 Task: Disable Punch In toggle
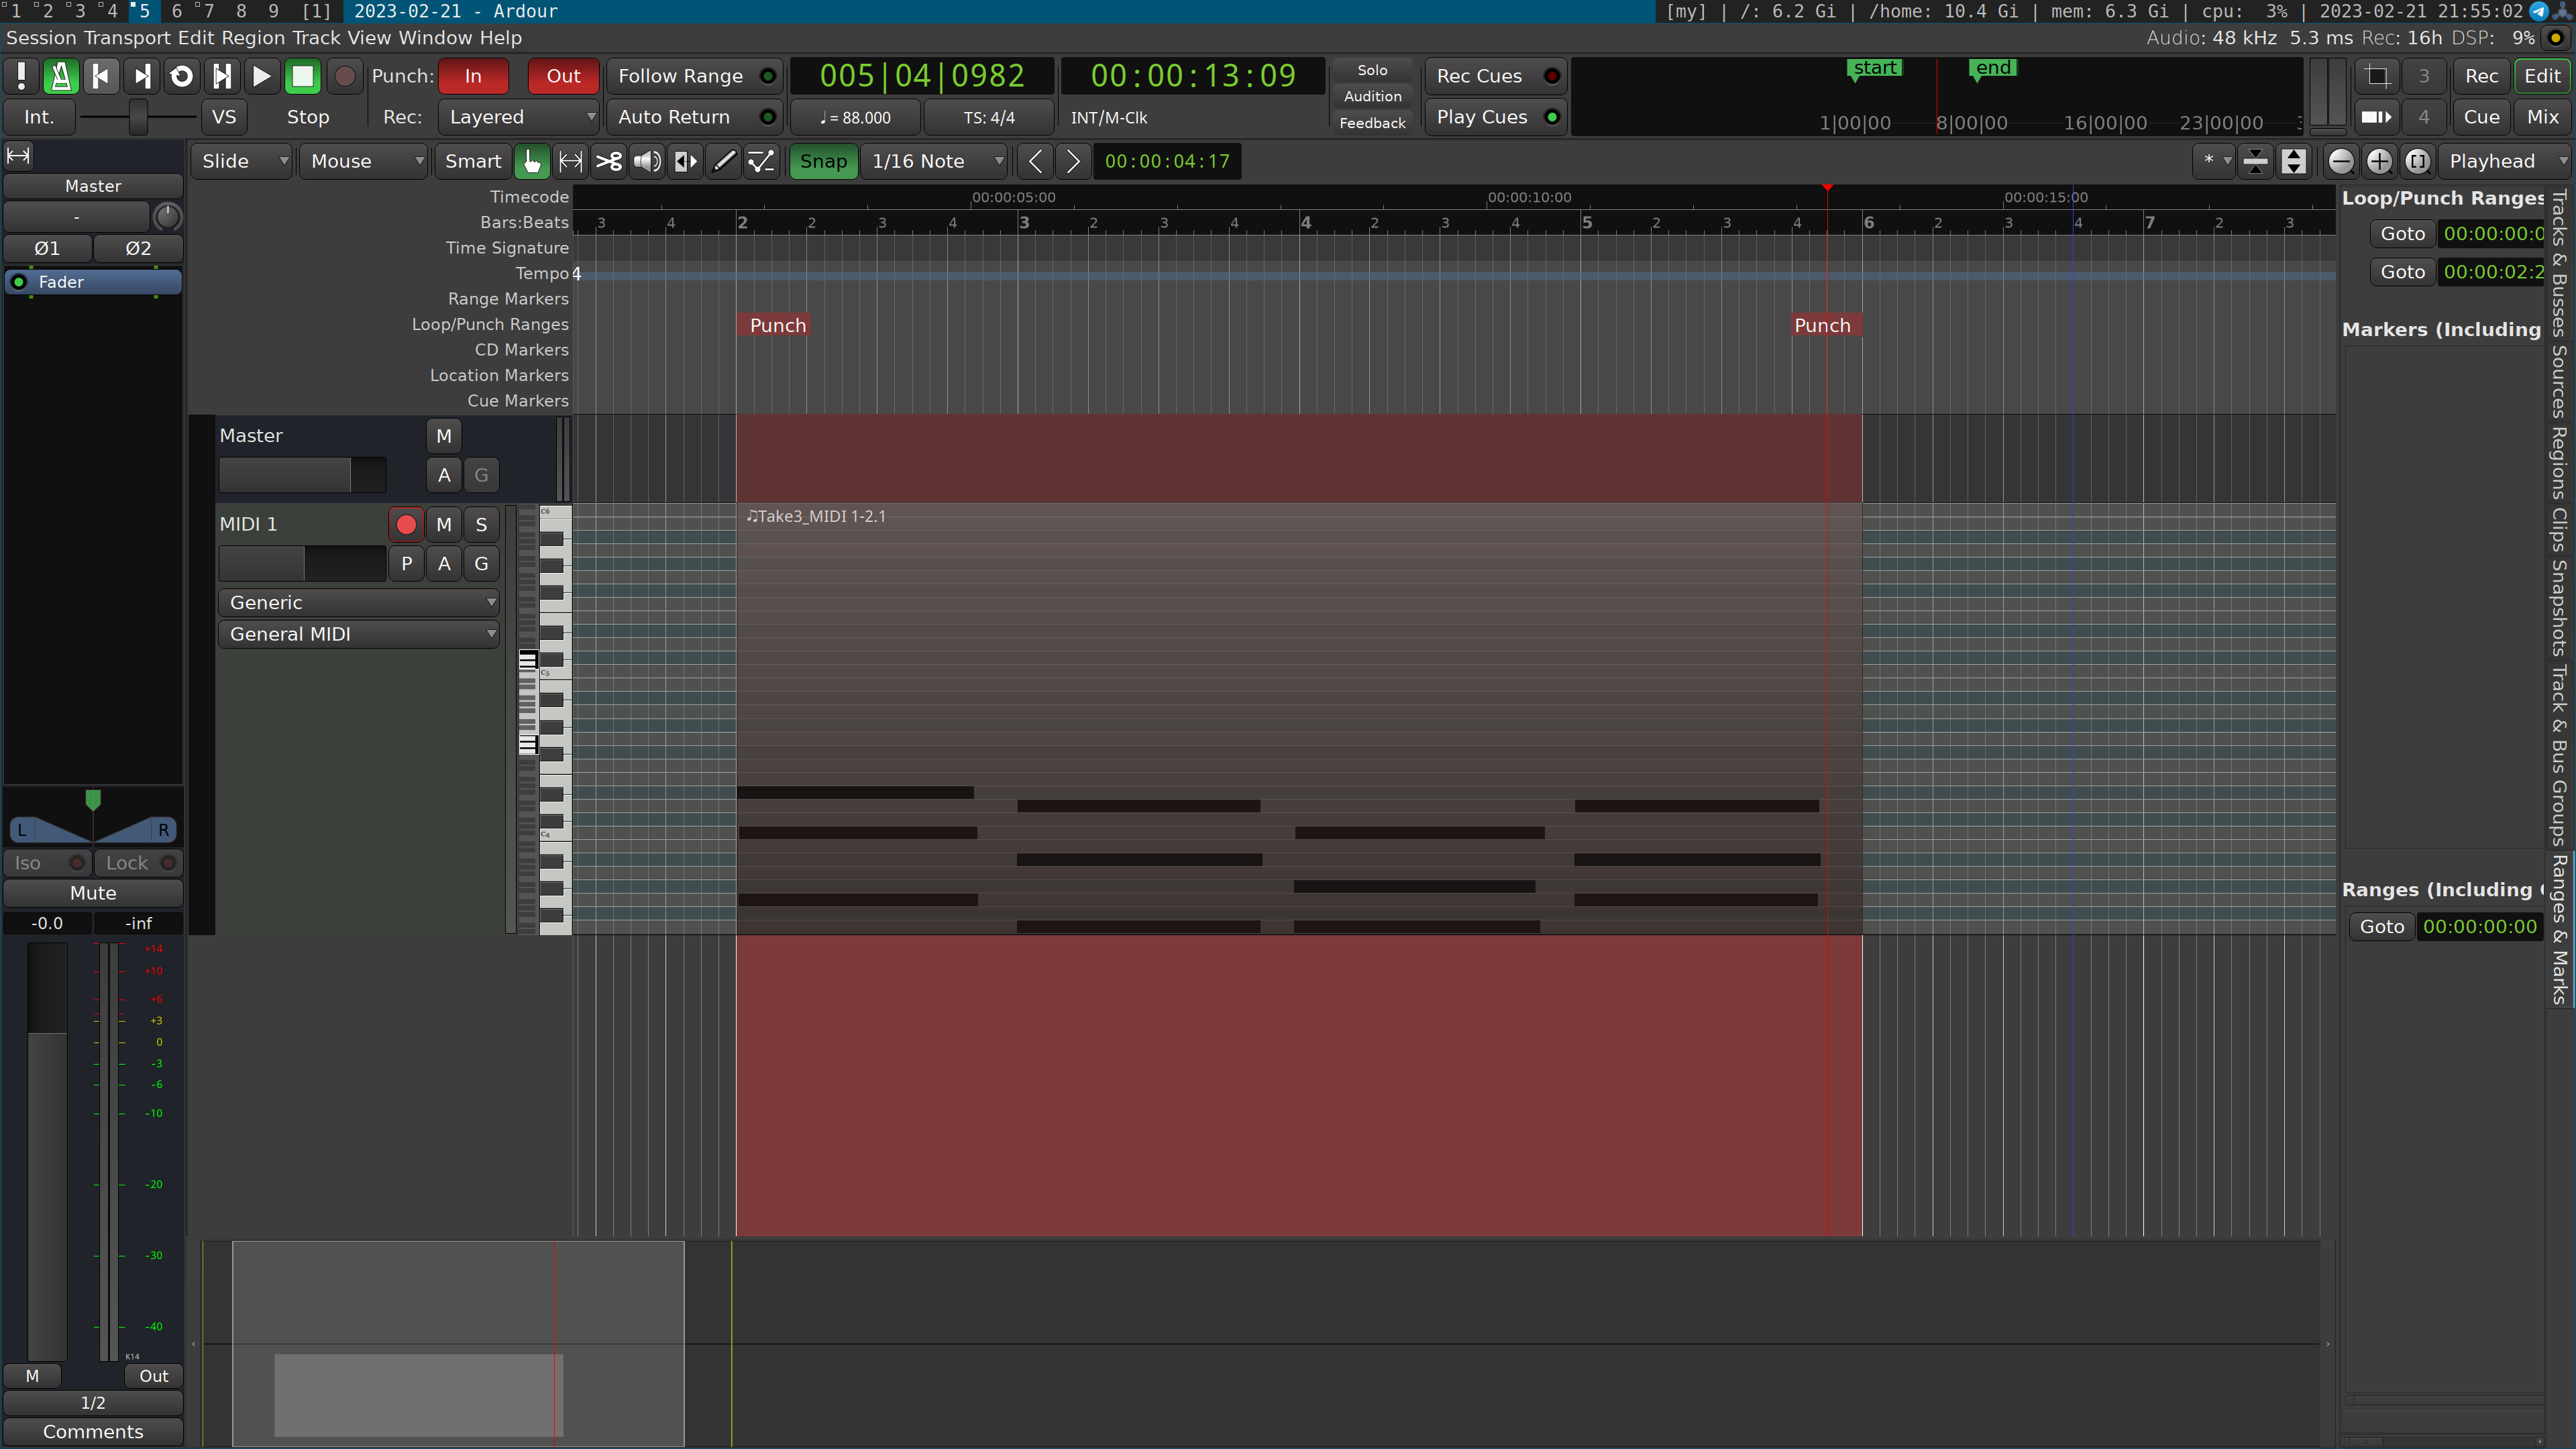click(x=473, y=76)
